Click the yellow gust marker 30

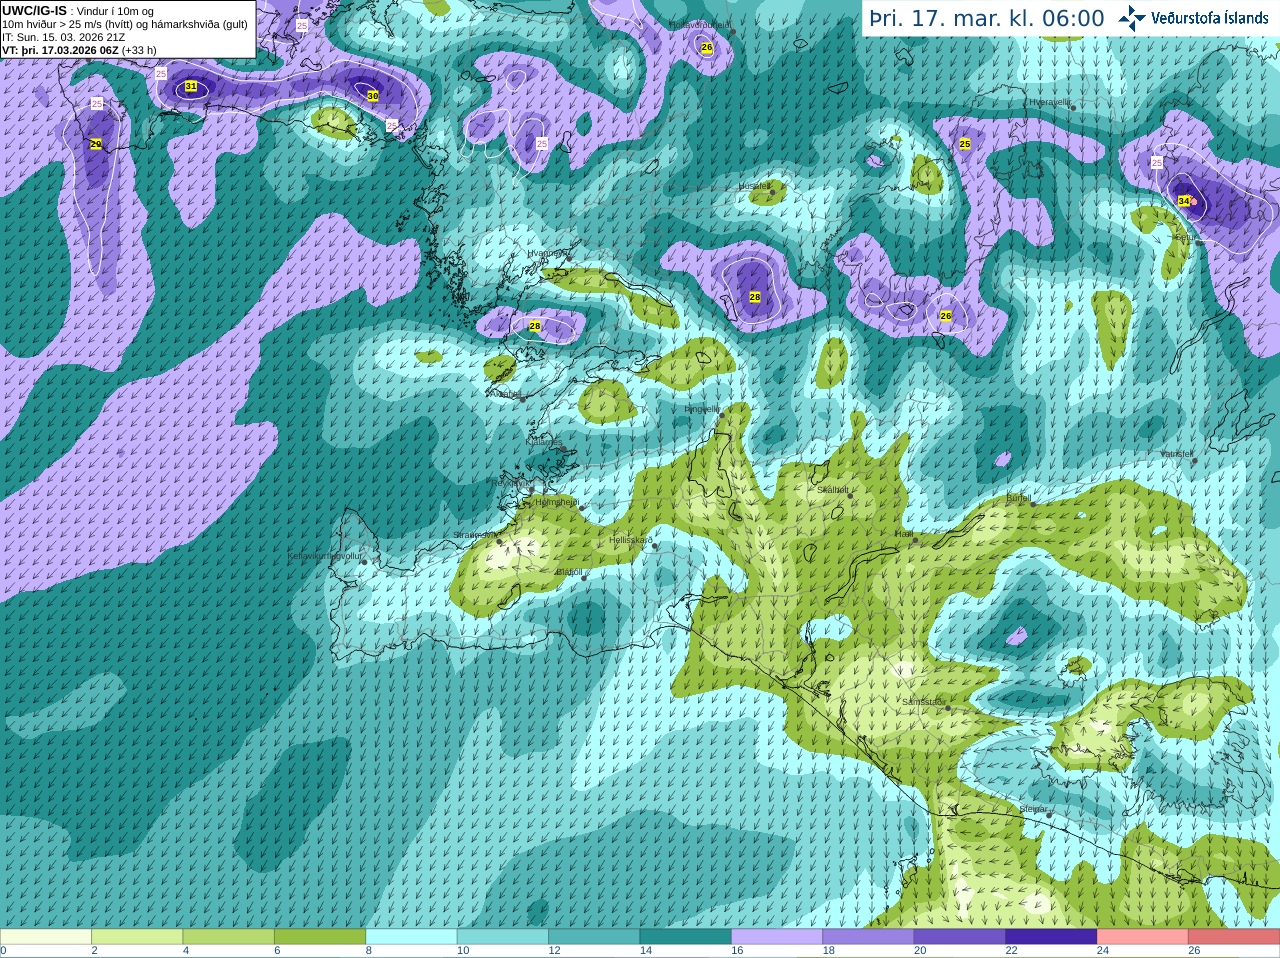click(x=373, y=96)
